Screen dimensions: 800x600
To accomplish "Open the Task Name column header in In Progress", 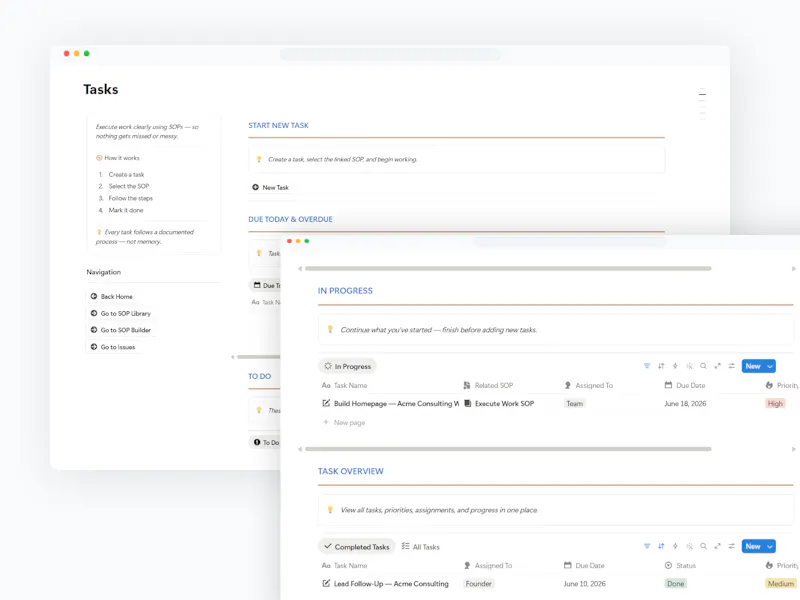I will pyautogui.click(x=344, y=385).
